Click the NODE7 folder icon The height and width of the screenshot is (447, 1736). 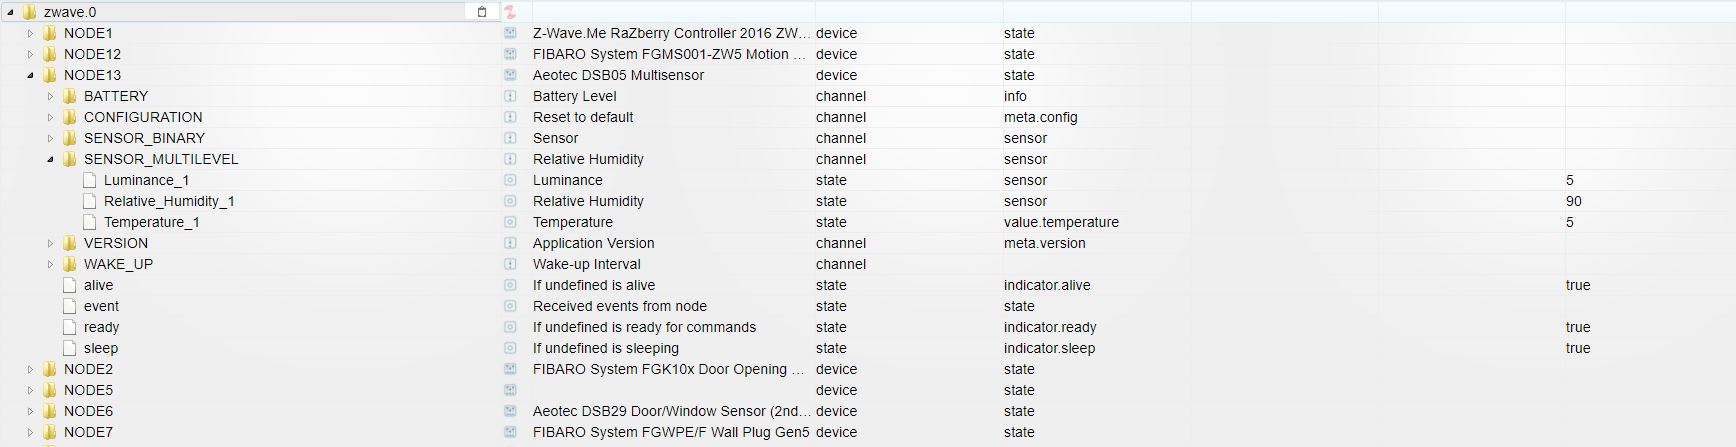pyautogui.click(x=50, y=432)
